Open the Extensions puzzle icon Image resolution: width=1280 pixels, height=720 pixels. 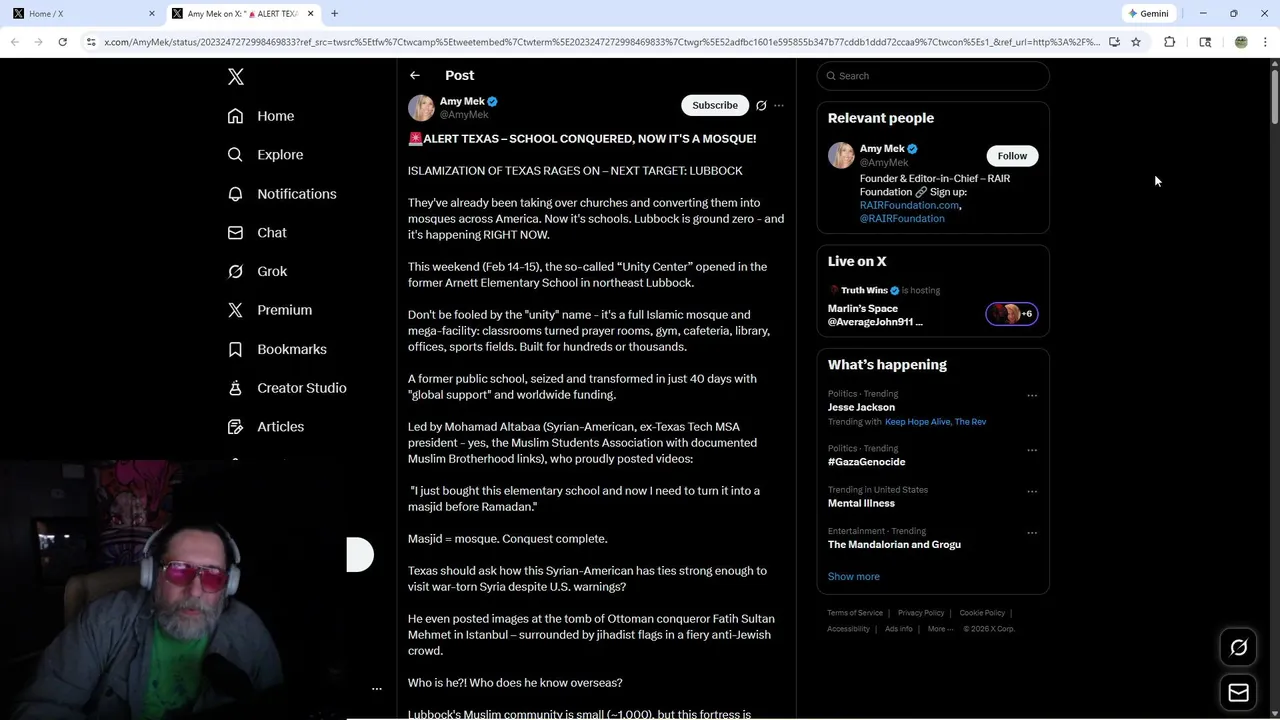click(1170, 42)
